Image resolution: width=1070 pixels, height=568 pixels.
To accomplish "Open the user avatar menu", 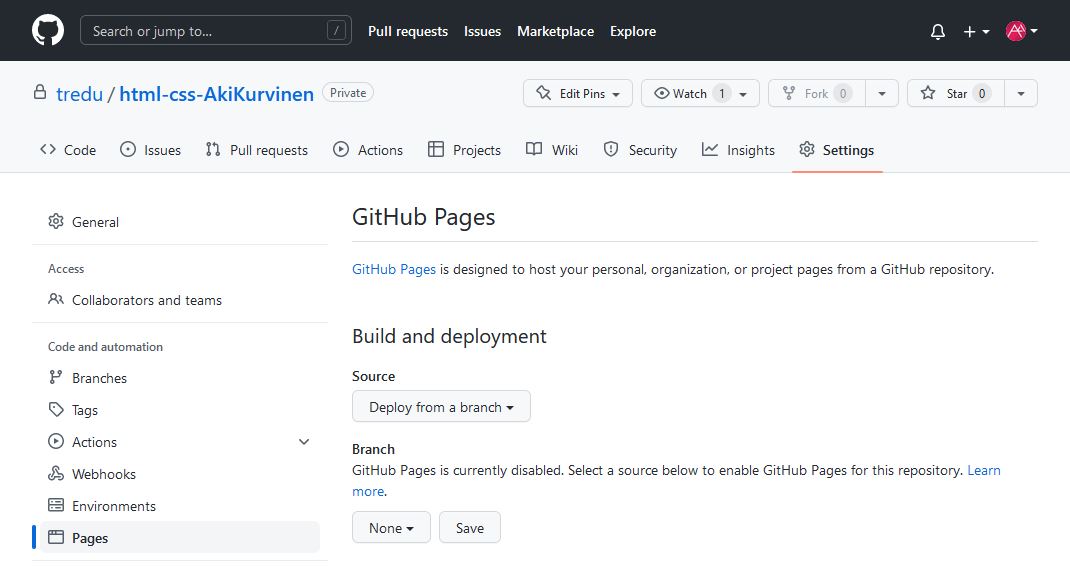I will click(x=1022, y=31).
